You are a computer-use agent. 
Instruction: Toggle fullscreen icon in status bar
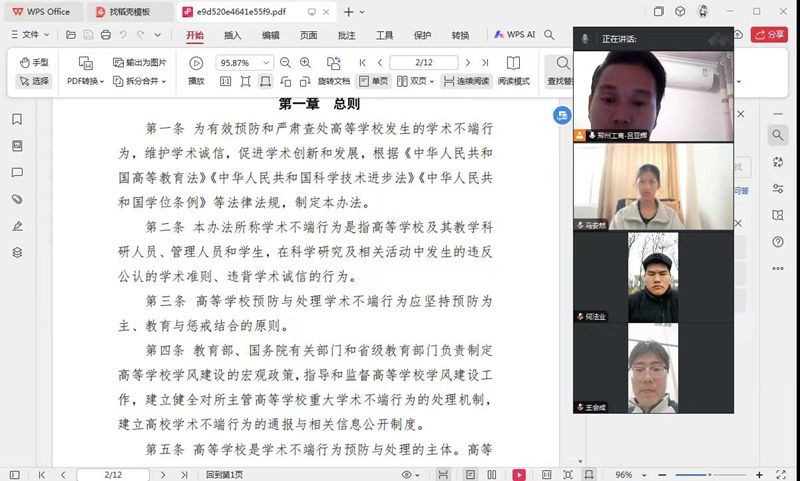[x=781, y=475]
